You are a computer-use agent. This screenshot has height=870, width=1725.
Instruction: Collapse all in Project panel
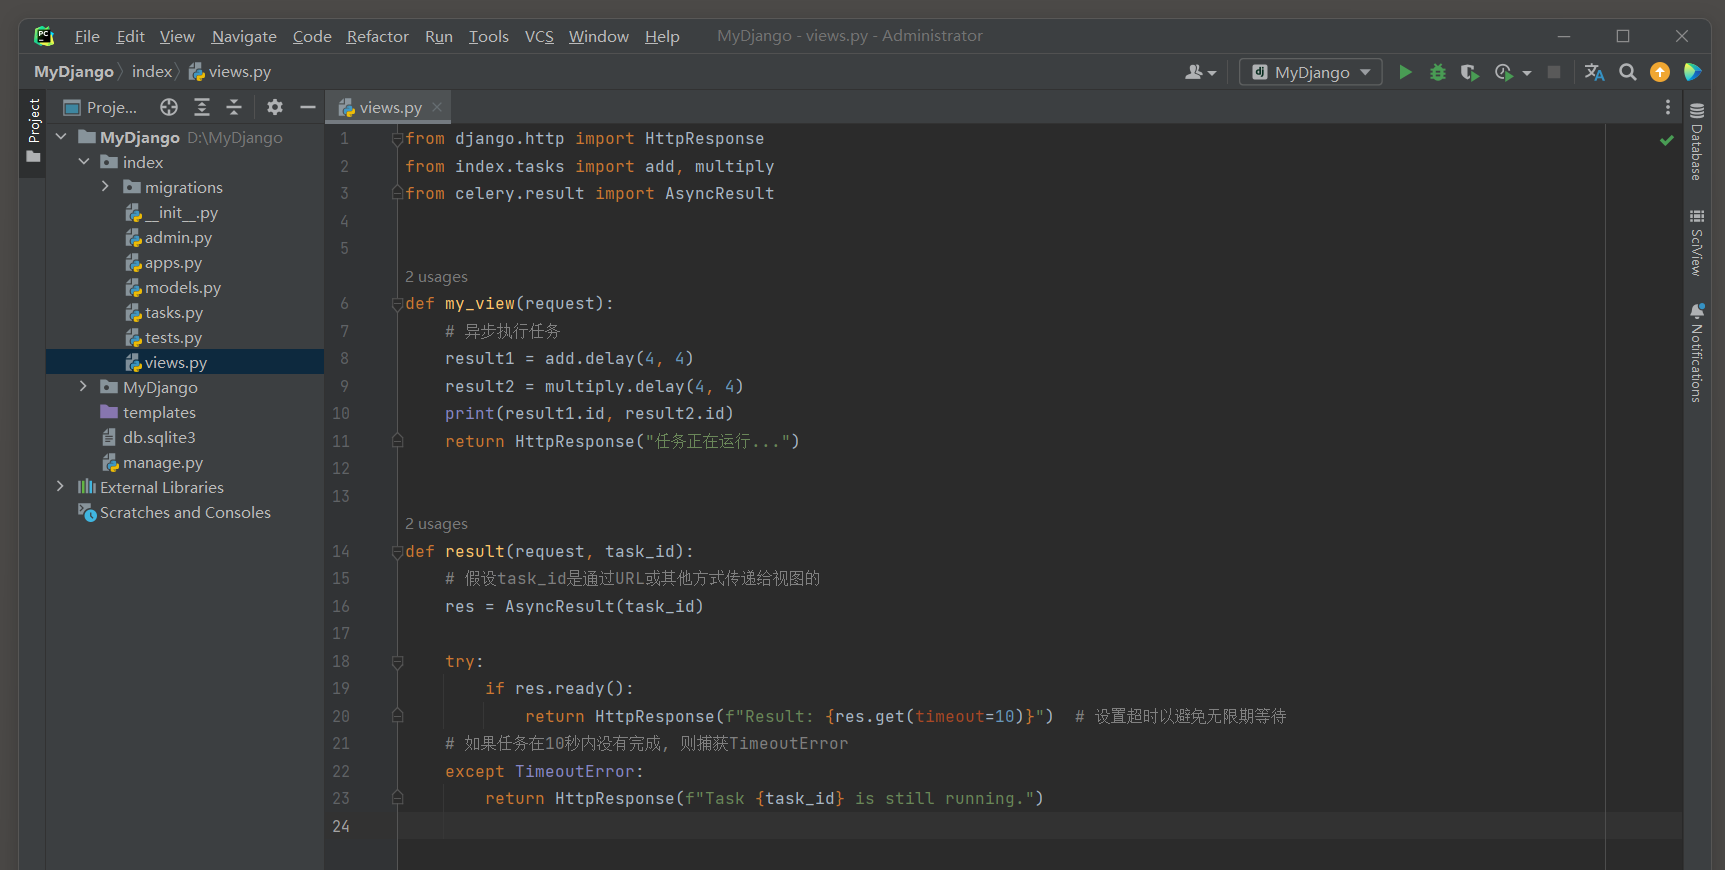pyautogui.click(x=234, y=107)
